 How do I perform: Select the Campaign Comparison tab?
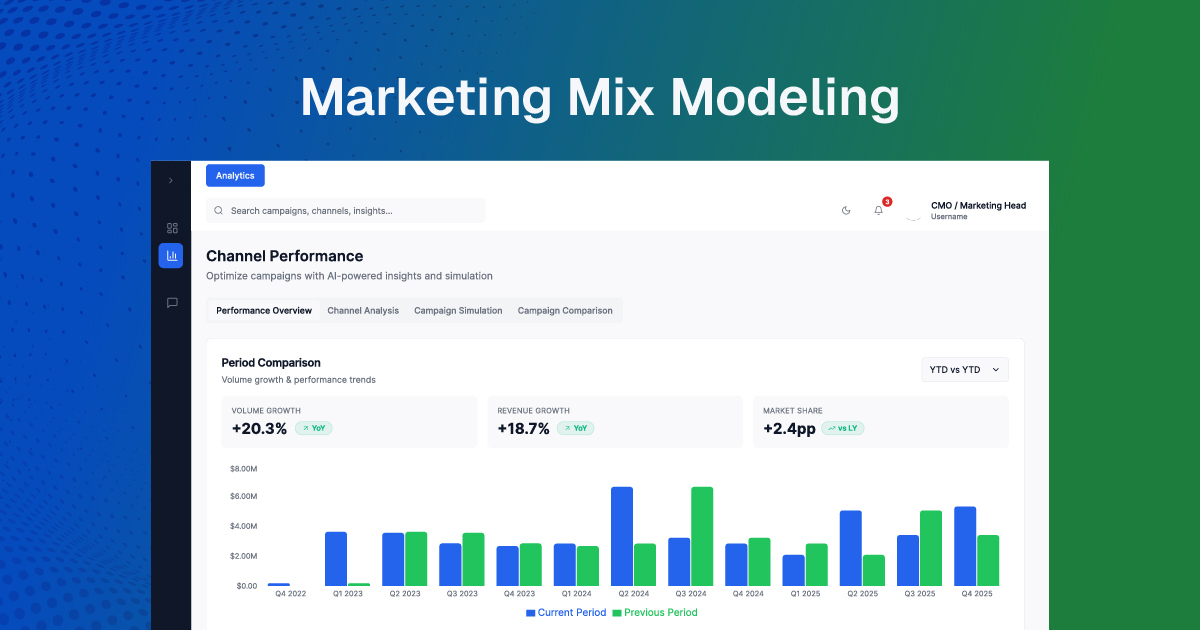click(565, 311)
